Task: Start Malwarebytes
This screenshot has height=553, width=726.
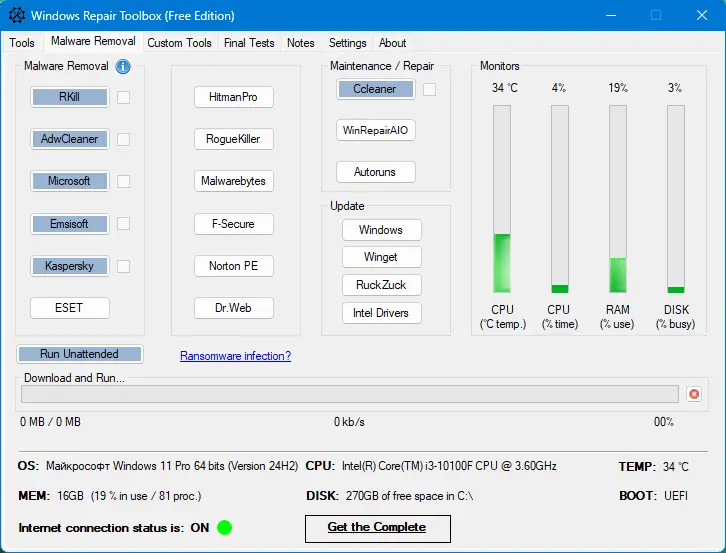Action: coord(233,181)
